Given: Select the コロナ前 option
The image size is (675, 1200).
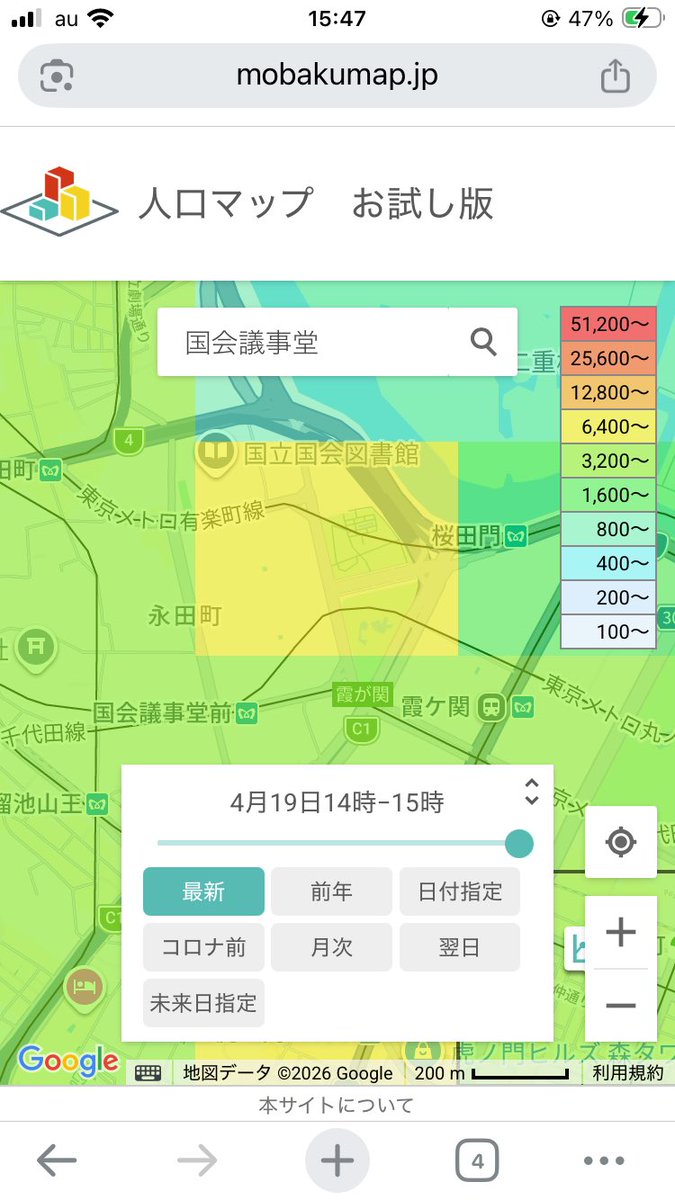Looking at the screenshot, I should click(x=204, y=947).
